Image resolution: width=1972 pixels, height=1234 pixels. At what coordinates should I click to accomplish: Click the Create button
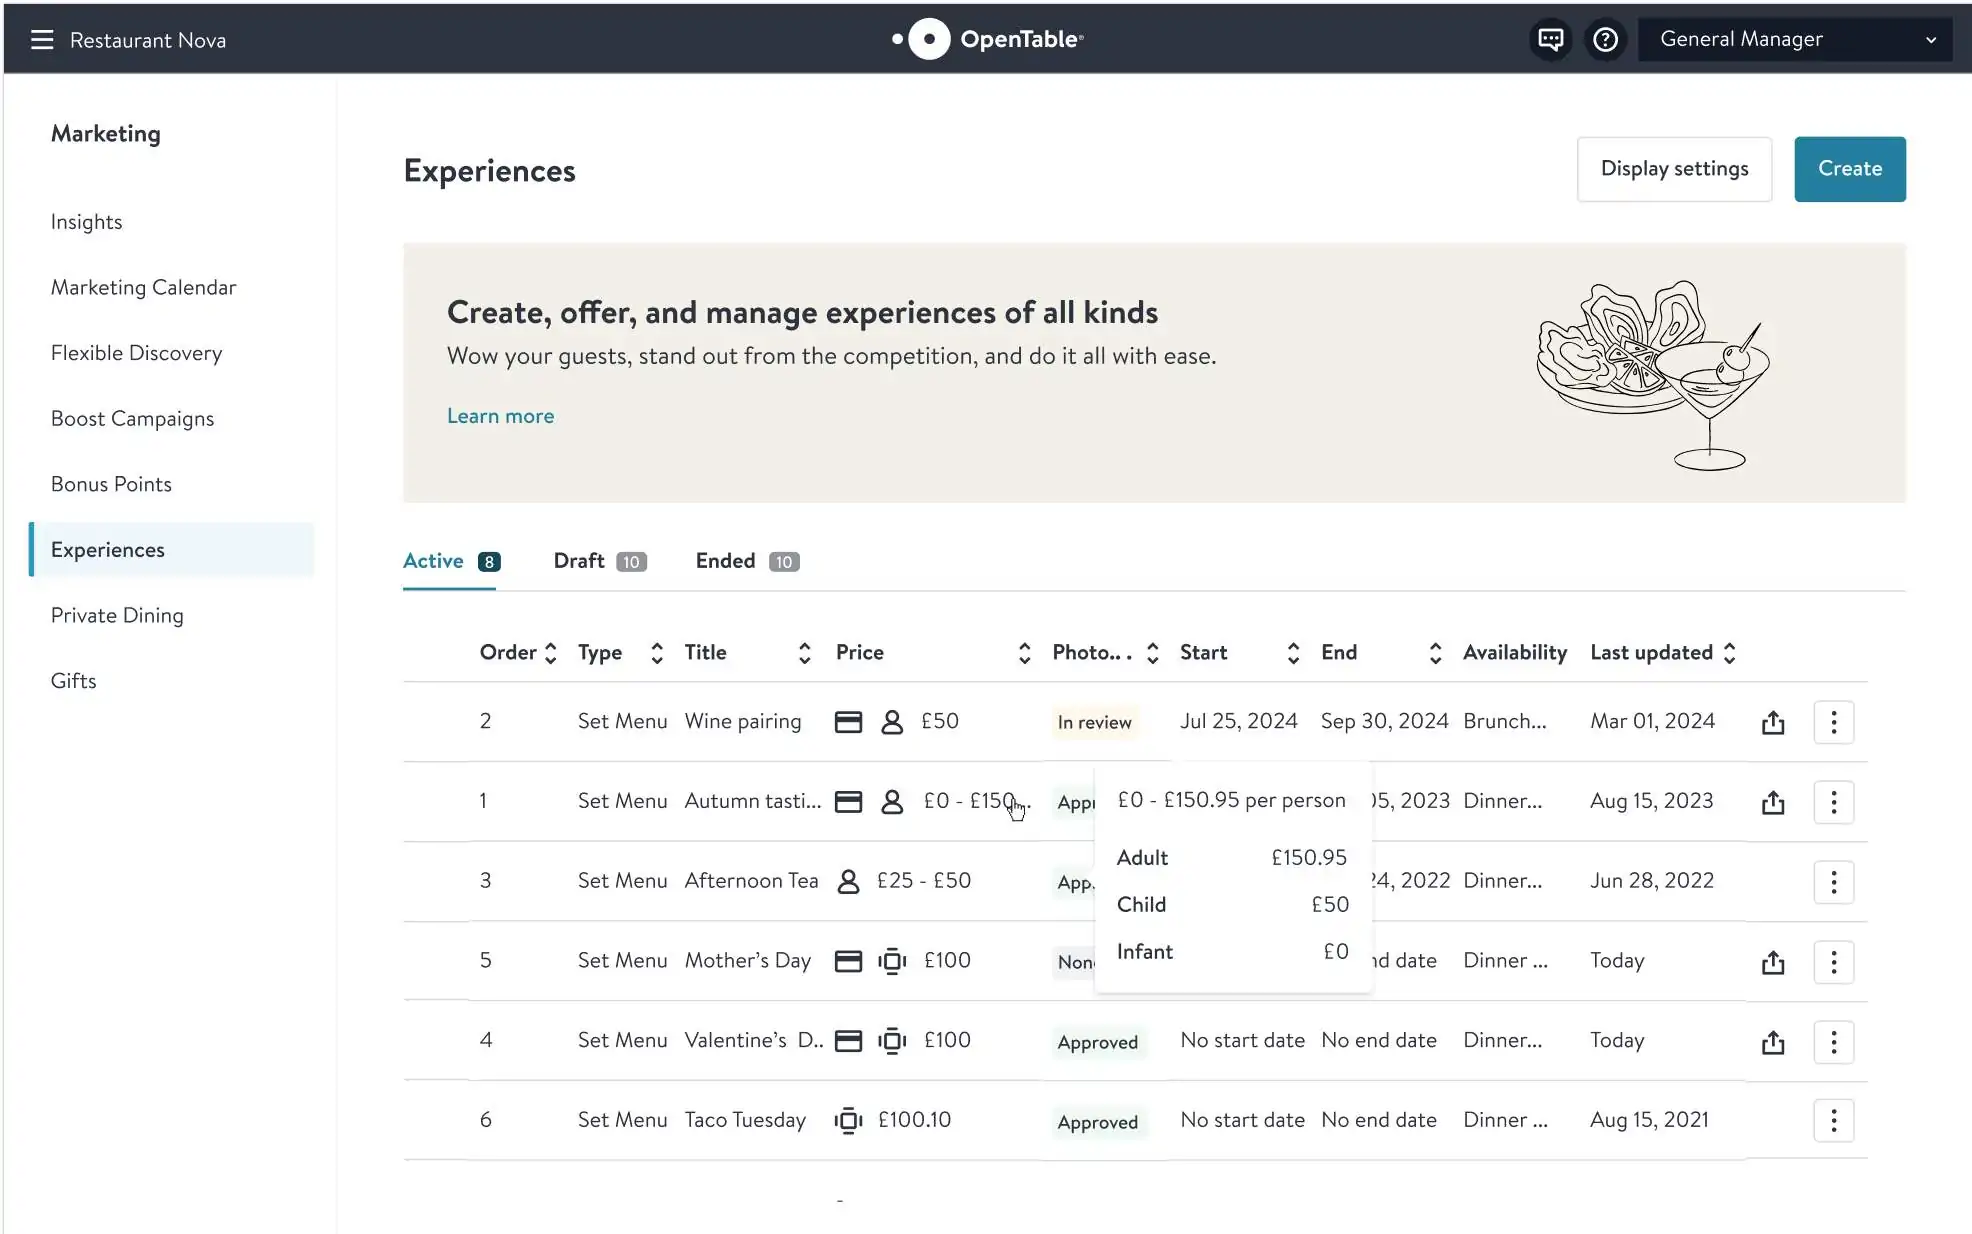pos(1848,169)
